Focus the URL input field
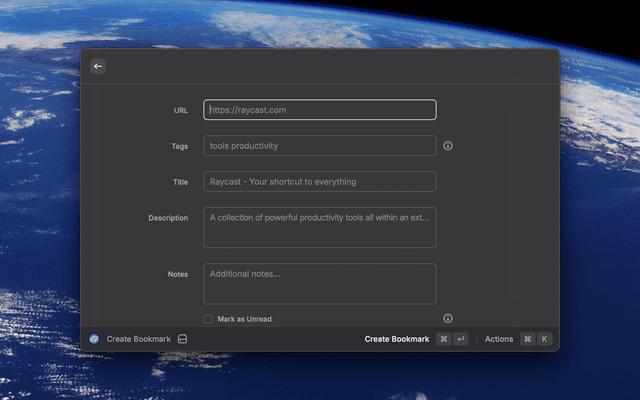This screenshot has height=400, width=640. tap(320, 110)
